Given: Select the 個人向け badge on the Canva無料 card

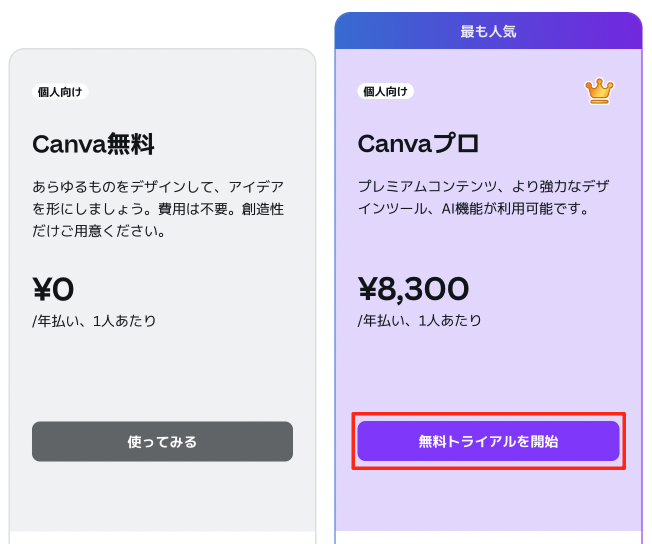Looking at the screenshot, I should coord(60,92).
